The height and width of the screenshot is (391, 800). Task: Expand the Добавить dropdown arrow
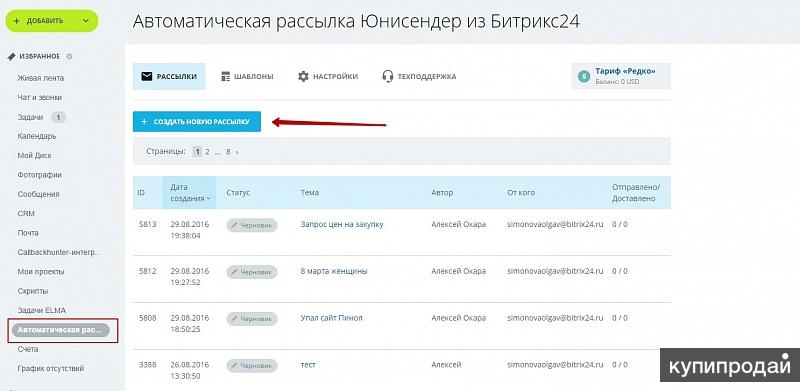click(x=85, y=21)
